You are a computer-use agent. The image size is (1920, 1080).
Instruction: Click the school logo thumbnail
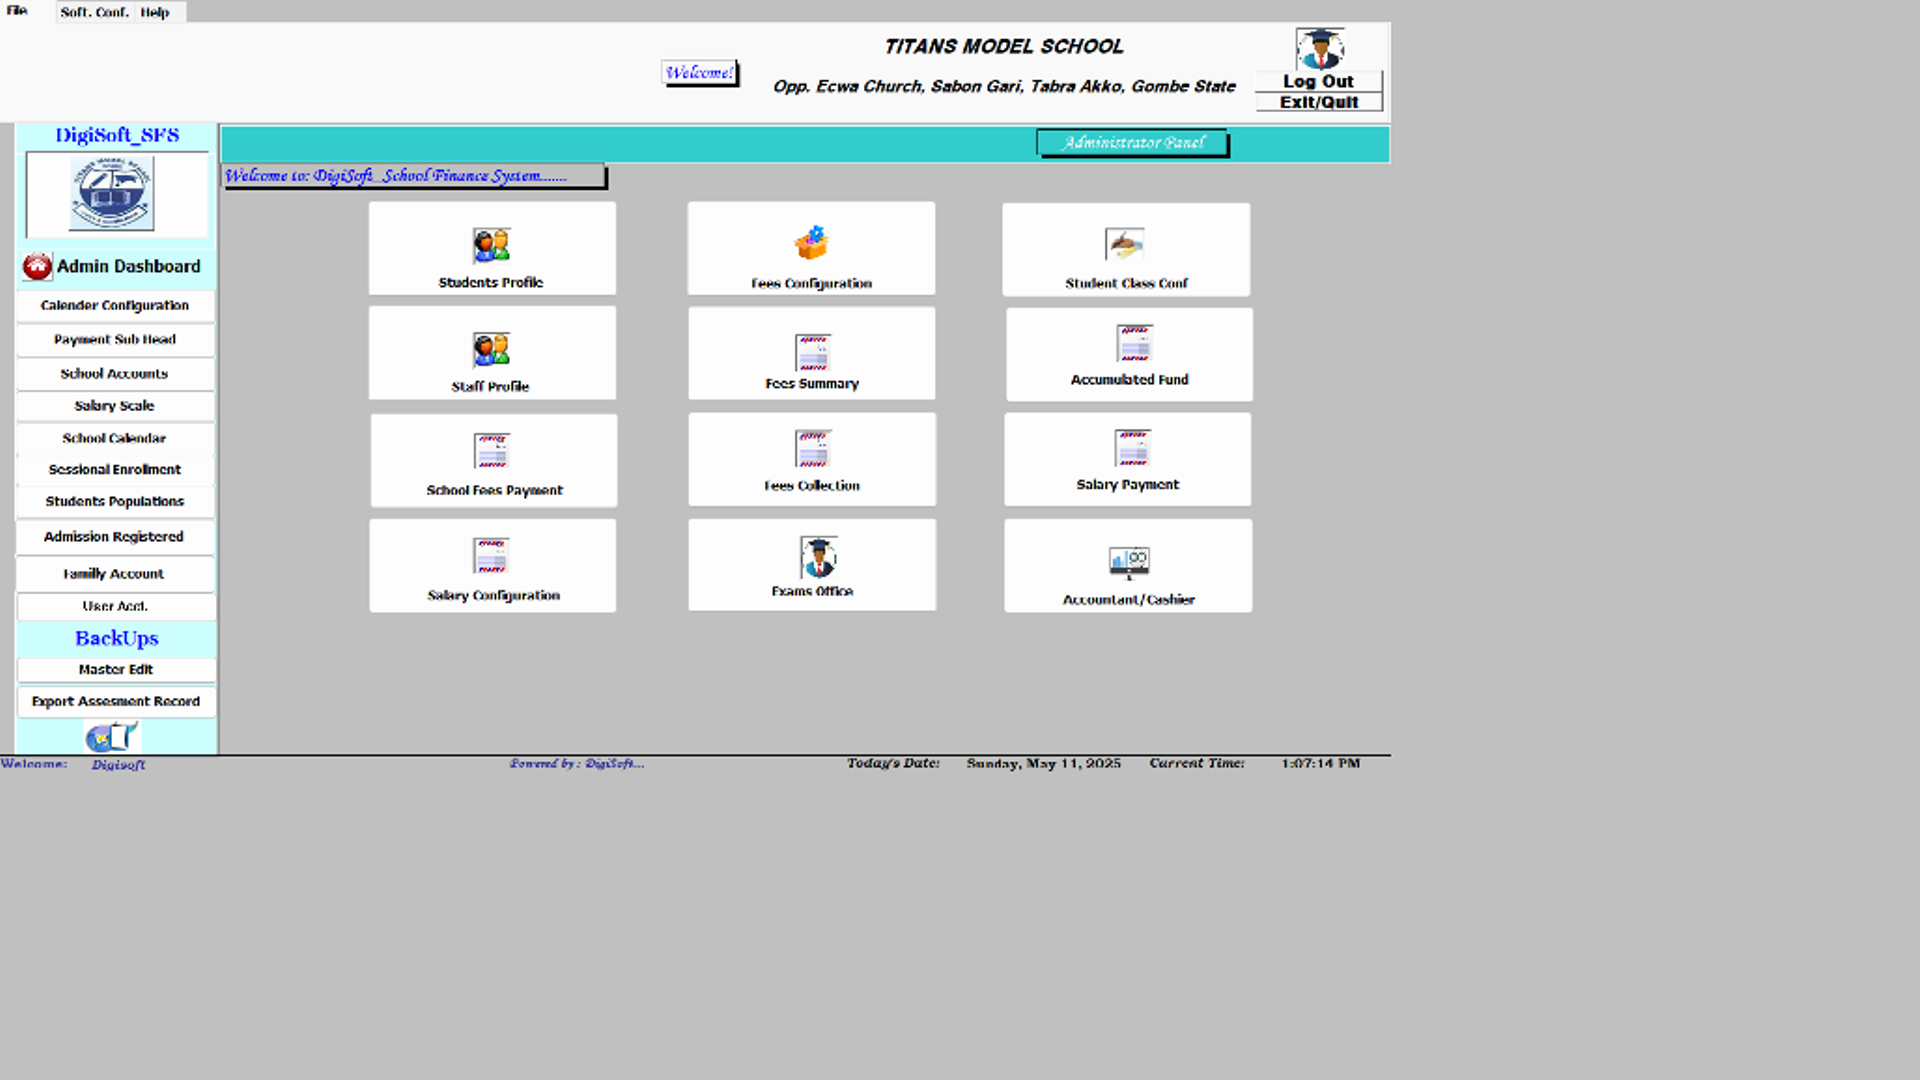pos(112,192)
